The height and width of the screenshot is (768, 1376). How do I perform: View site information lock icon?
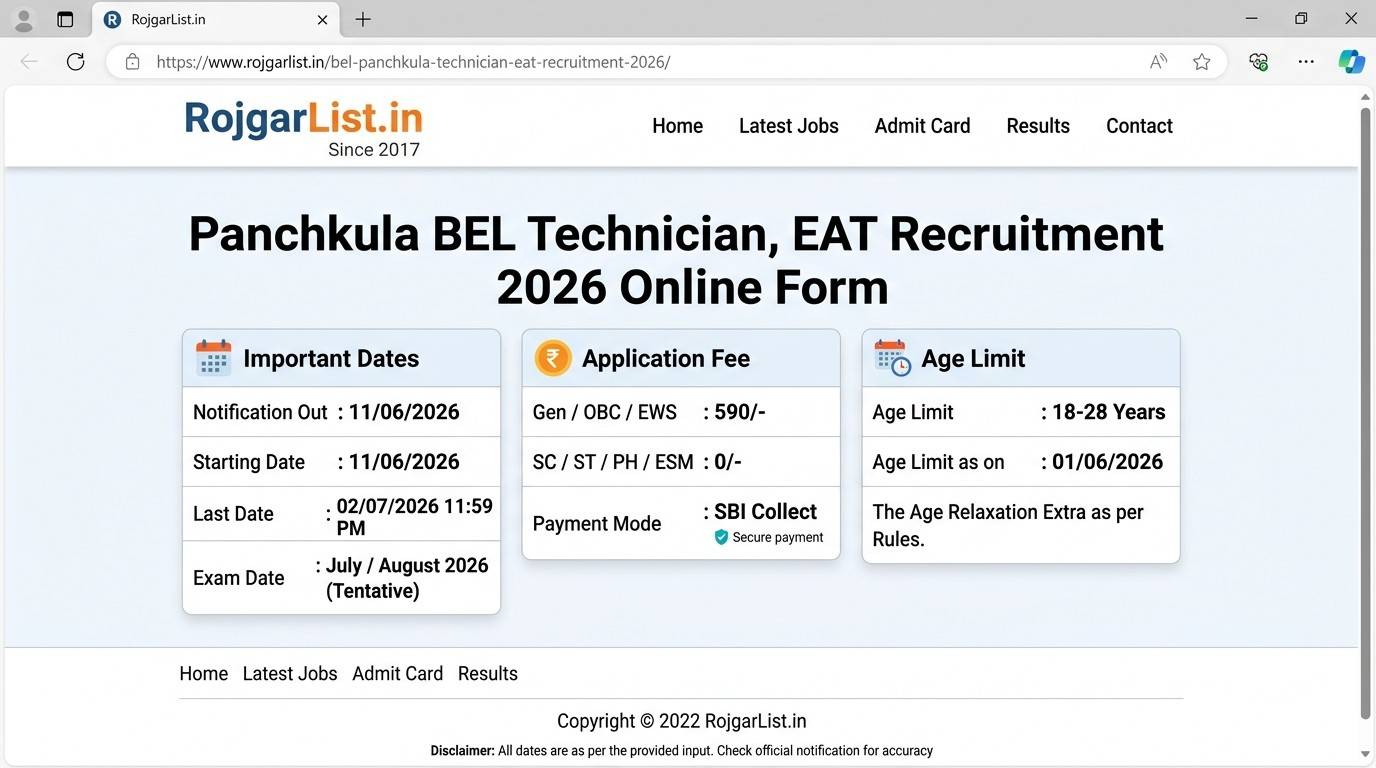click(x=132, y=62)
